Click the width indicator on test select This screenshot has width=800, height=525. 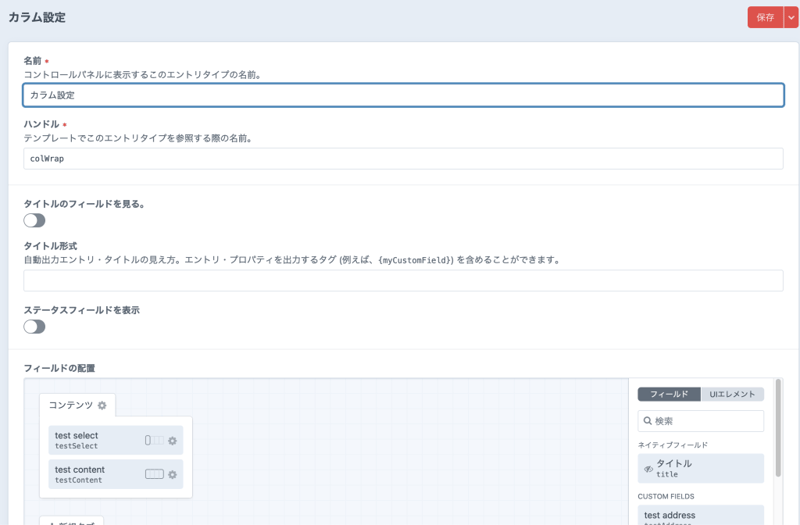tap(154, 441)
